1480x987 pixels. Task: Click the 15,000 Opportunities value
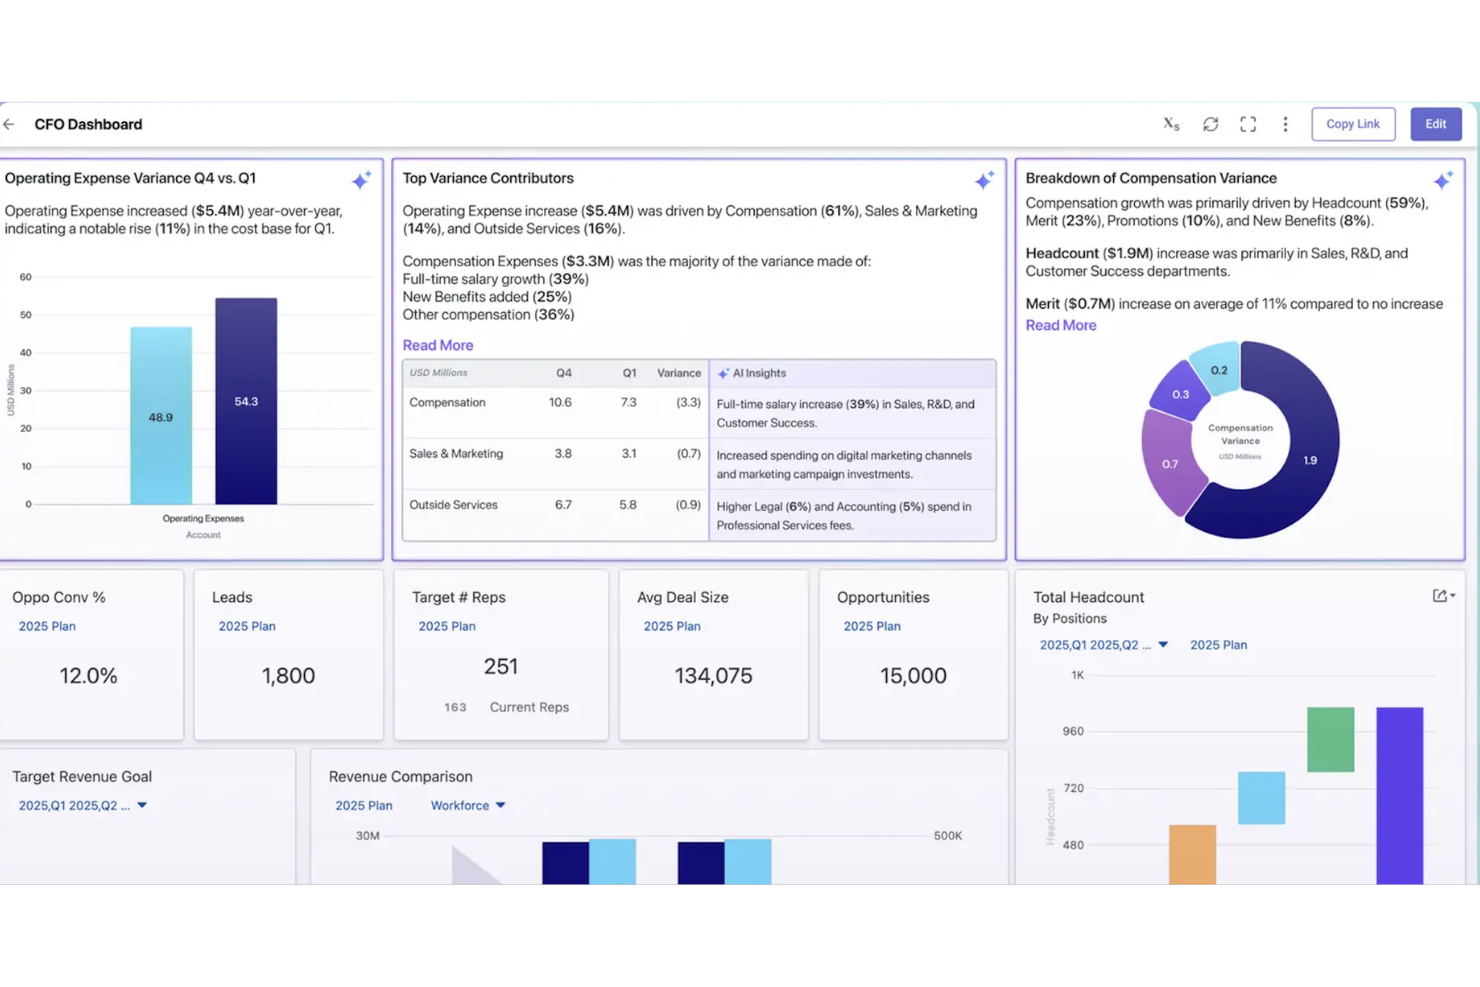tap(913, 676)
